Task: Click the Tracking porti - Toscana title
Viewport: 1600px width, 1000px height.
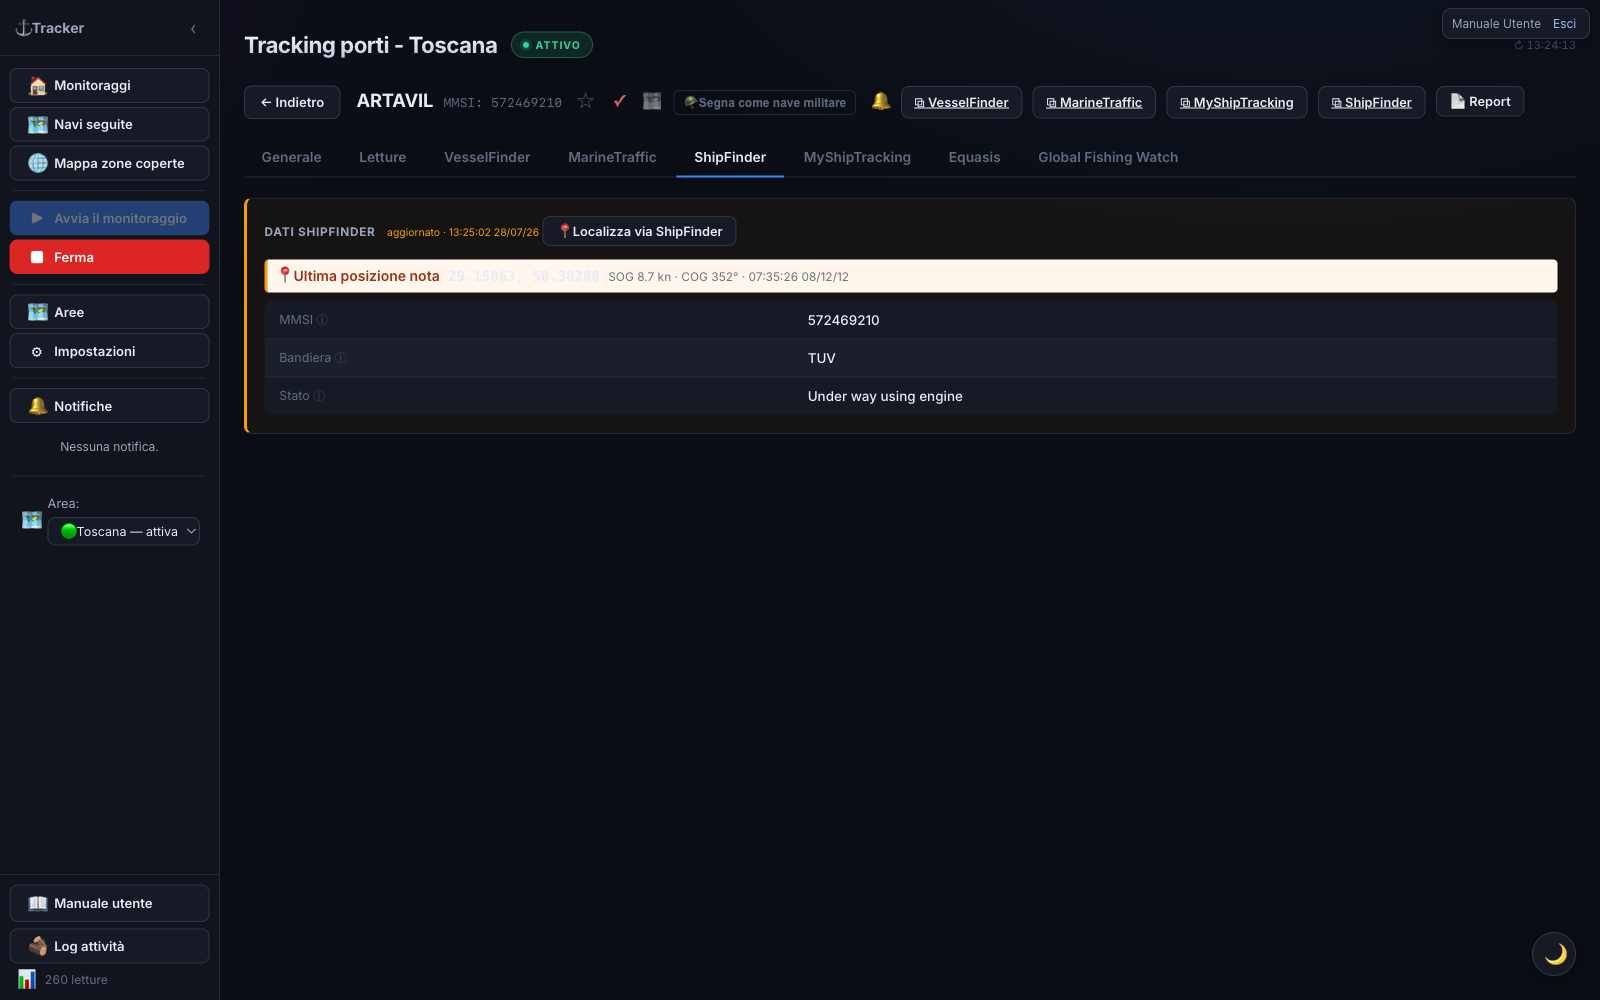Action: [371, 45]
